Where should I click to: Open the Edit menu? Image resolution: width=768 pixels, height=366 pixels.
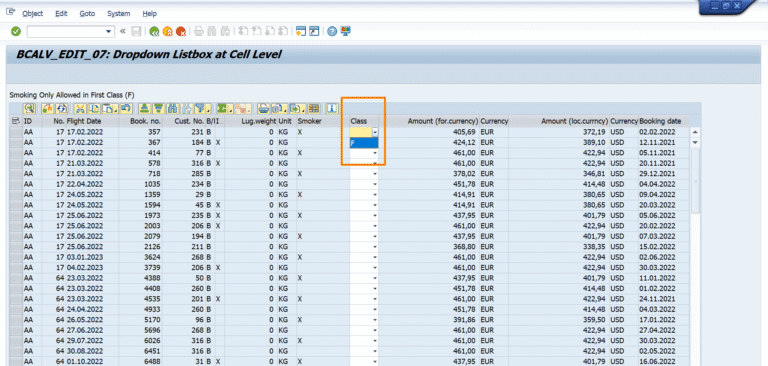(x=61, y=14)
